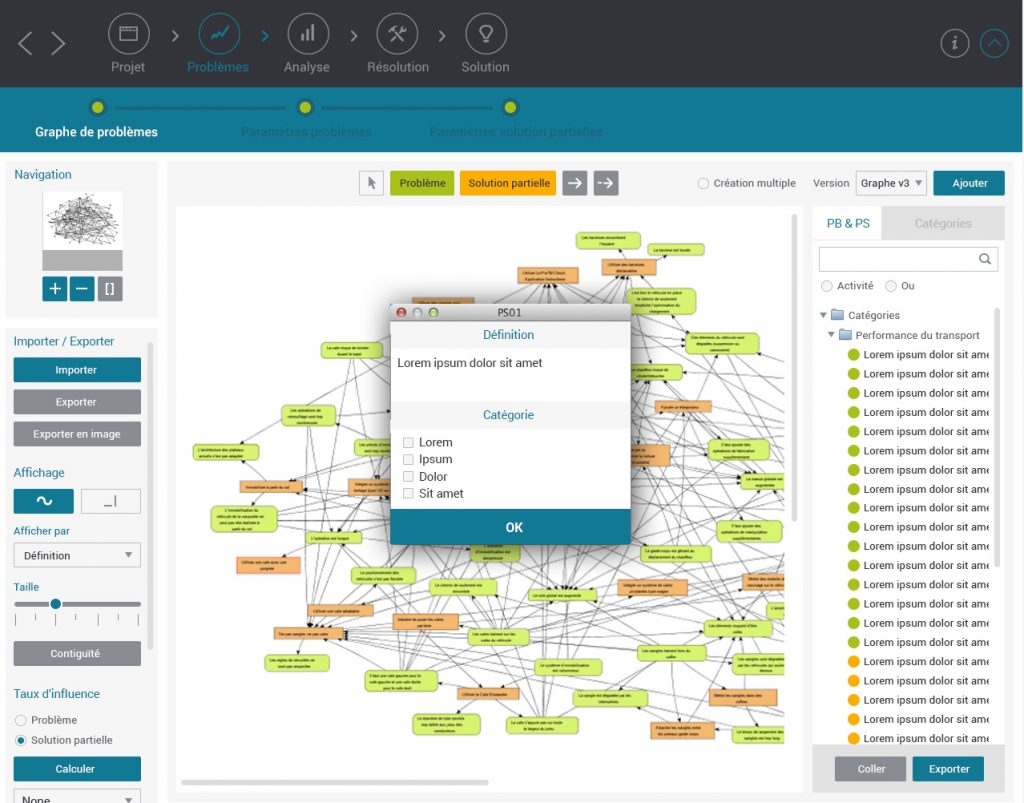Check the Lorem category checkbox
Screen dimensions: 1024x803
click(408, 443)
